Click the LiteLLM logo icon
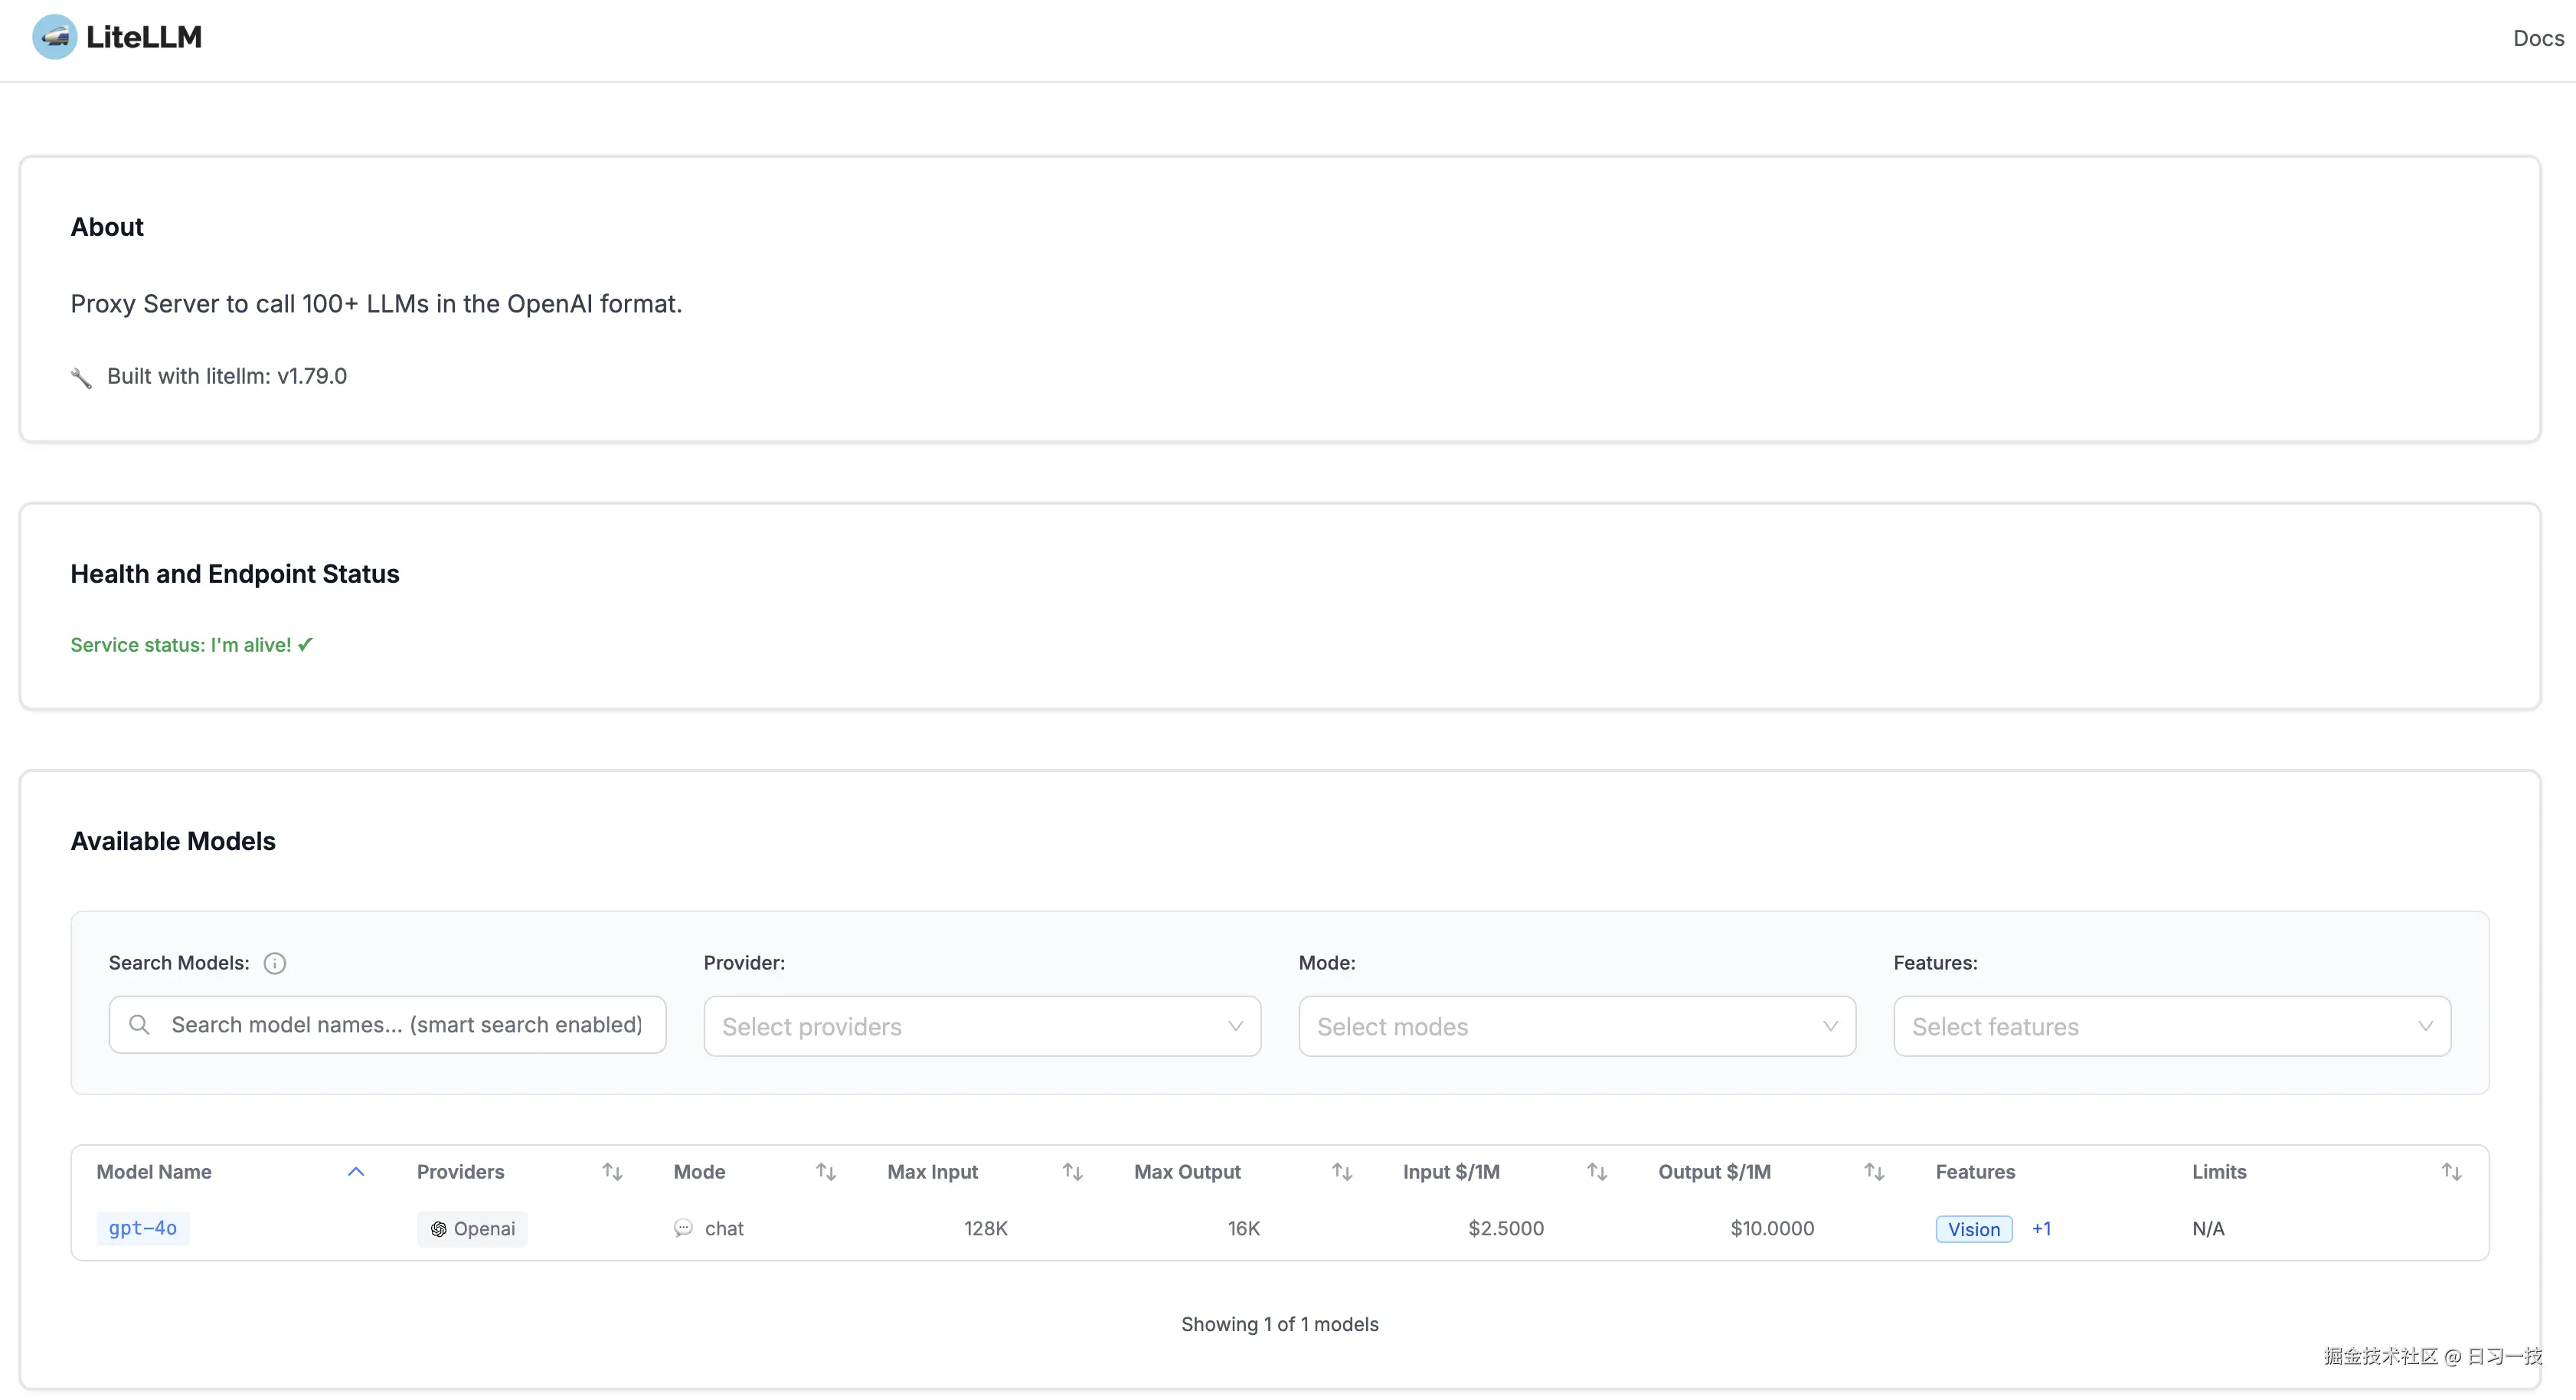Viewport: 2576px width, 1400px height. point(54,37)
